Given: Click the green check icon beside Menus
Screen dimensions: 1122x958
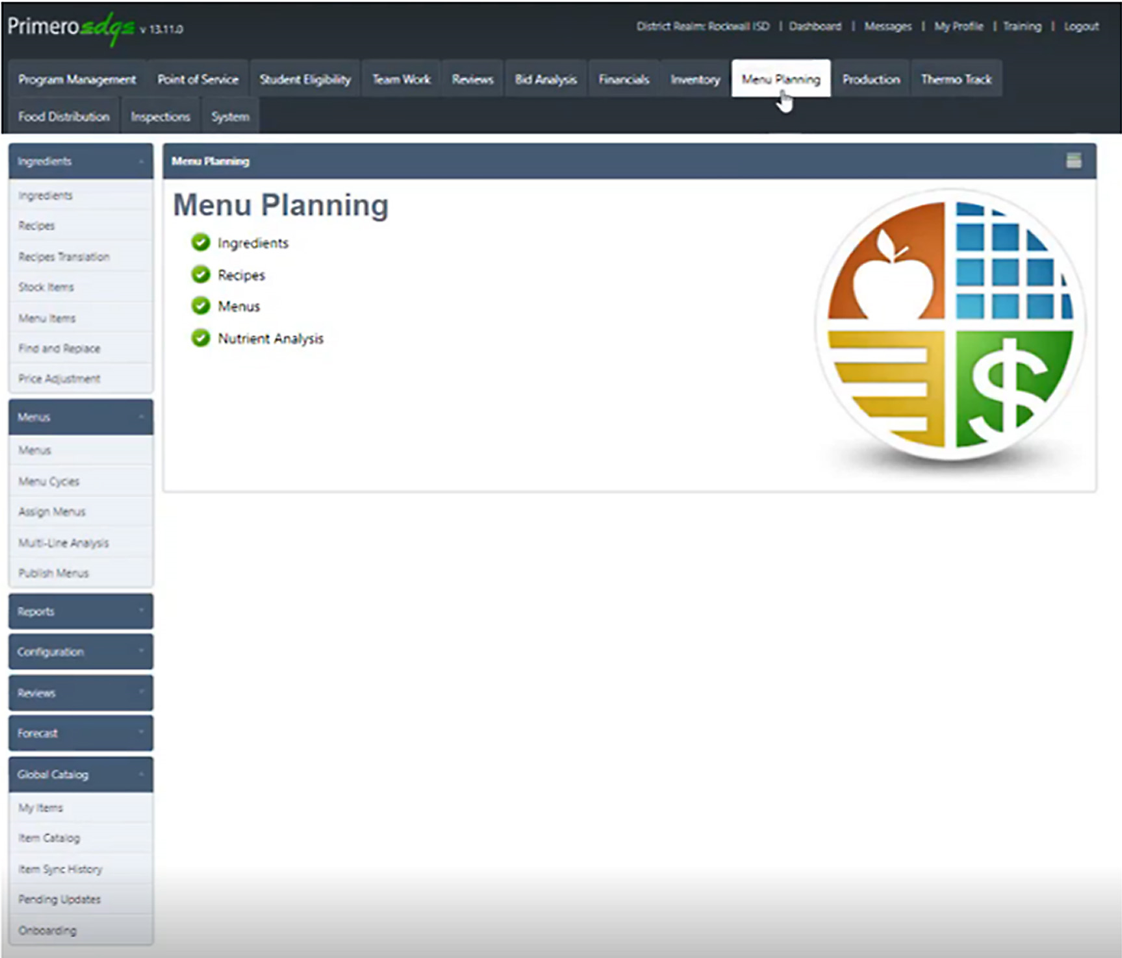Looking at the screenshot, I should (x=201, y=306).
